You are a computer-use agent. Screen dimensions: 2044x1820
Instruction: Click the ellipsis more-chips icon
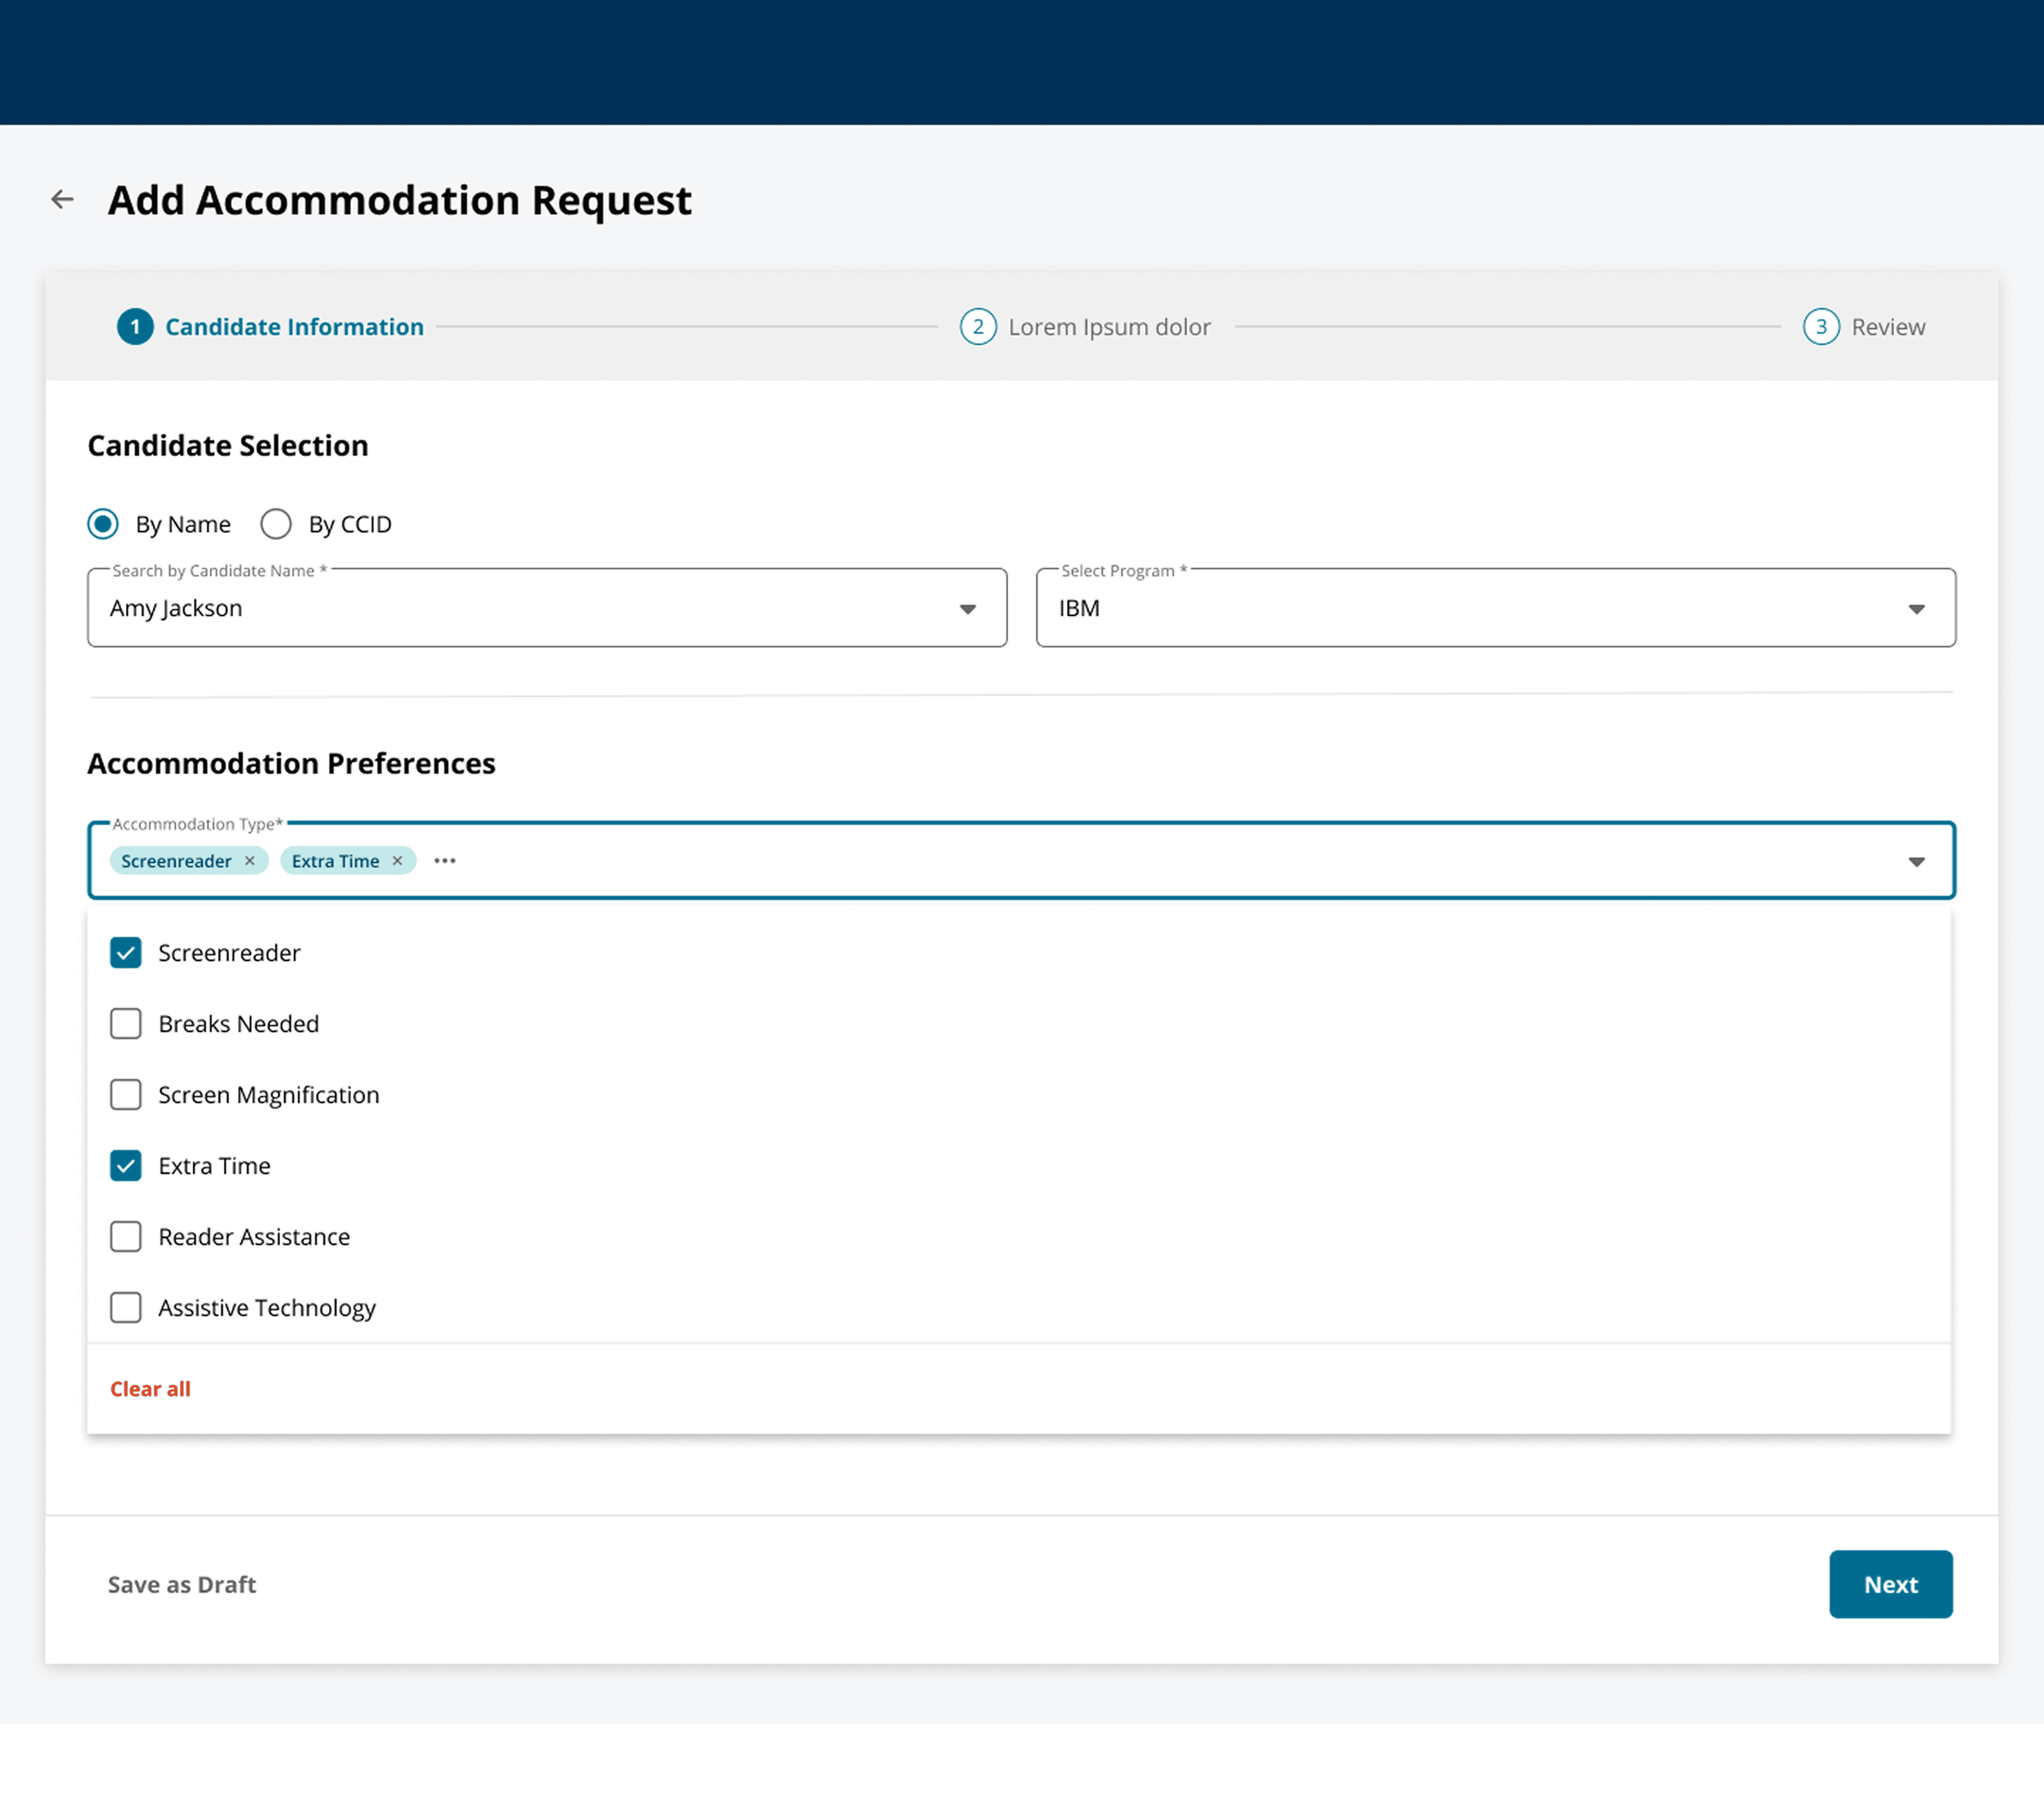tap(445, 861)
